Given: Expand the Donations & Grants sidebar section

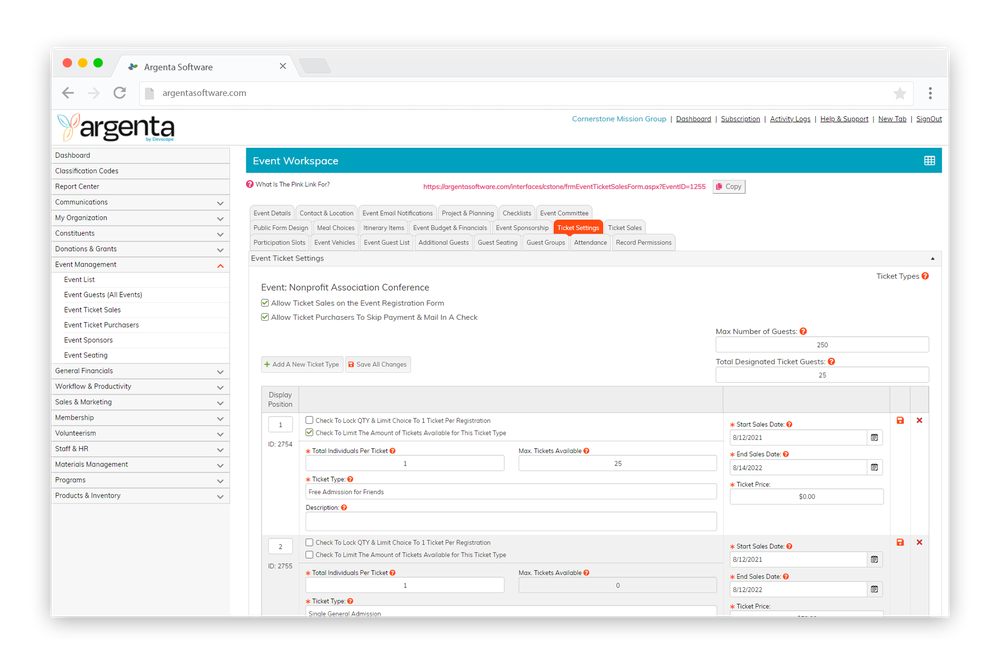Looking at the screenshot, I should click(140, 249).
